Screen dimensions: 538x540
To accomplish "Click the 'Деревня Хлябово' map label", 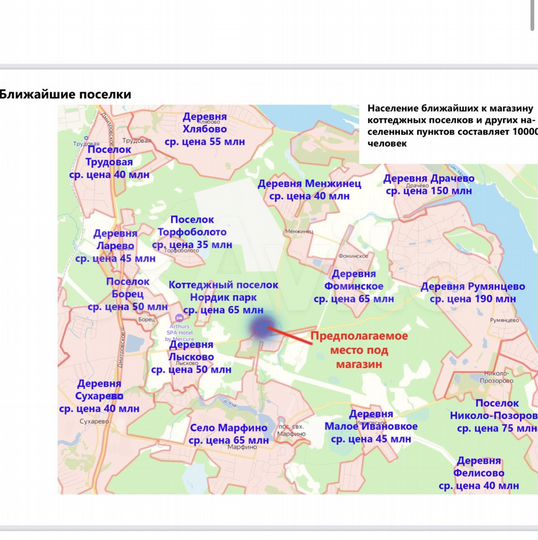I will click(x=205, y=123).
